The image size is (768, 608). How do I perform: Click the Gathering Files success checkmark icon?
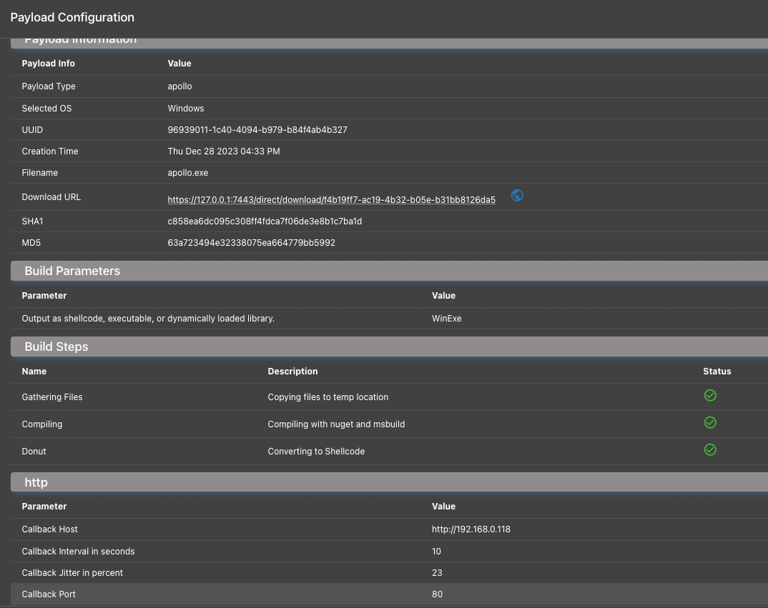point(710,395)
